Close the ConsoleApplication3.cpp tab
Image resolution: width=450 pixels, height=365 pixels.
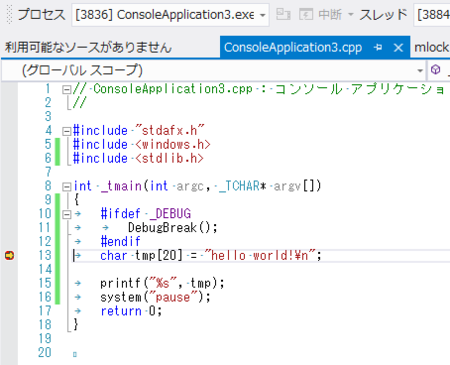click(x=398, y=48)
